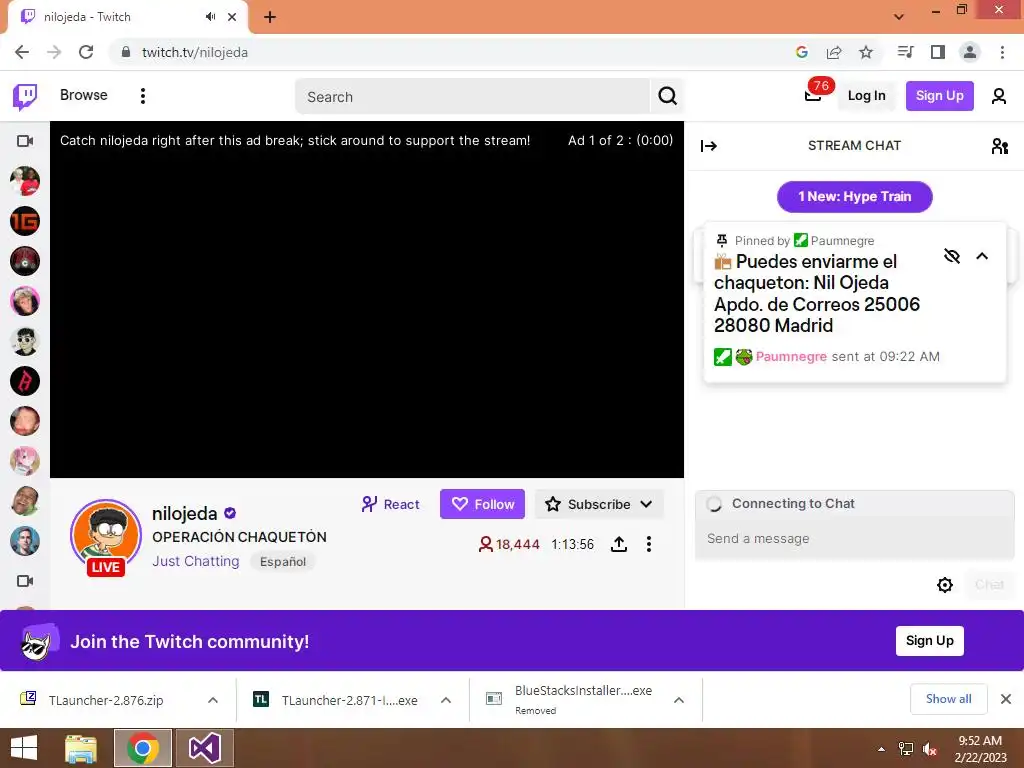This screenshot has width=1024, height=768.
Task: Open the pink anime sidebar channel avatar
Action: (25, 461)
